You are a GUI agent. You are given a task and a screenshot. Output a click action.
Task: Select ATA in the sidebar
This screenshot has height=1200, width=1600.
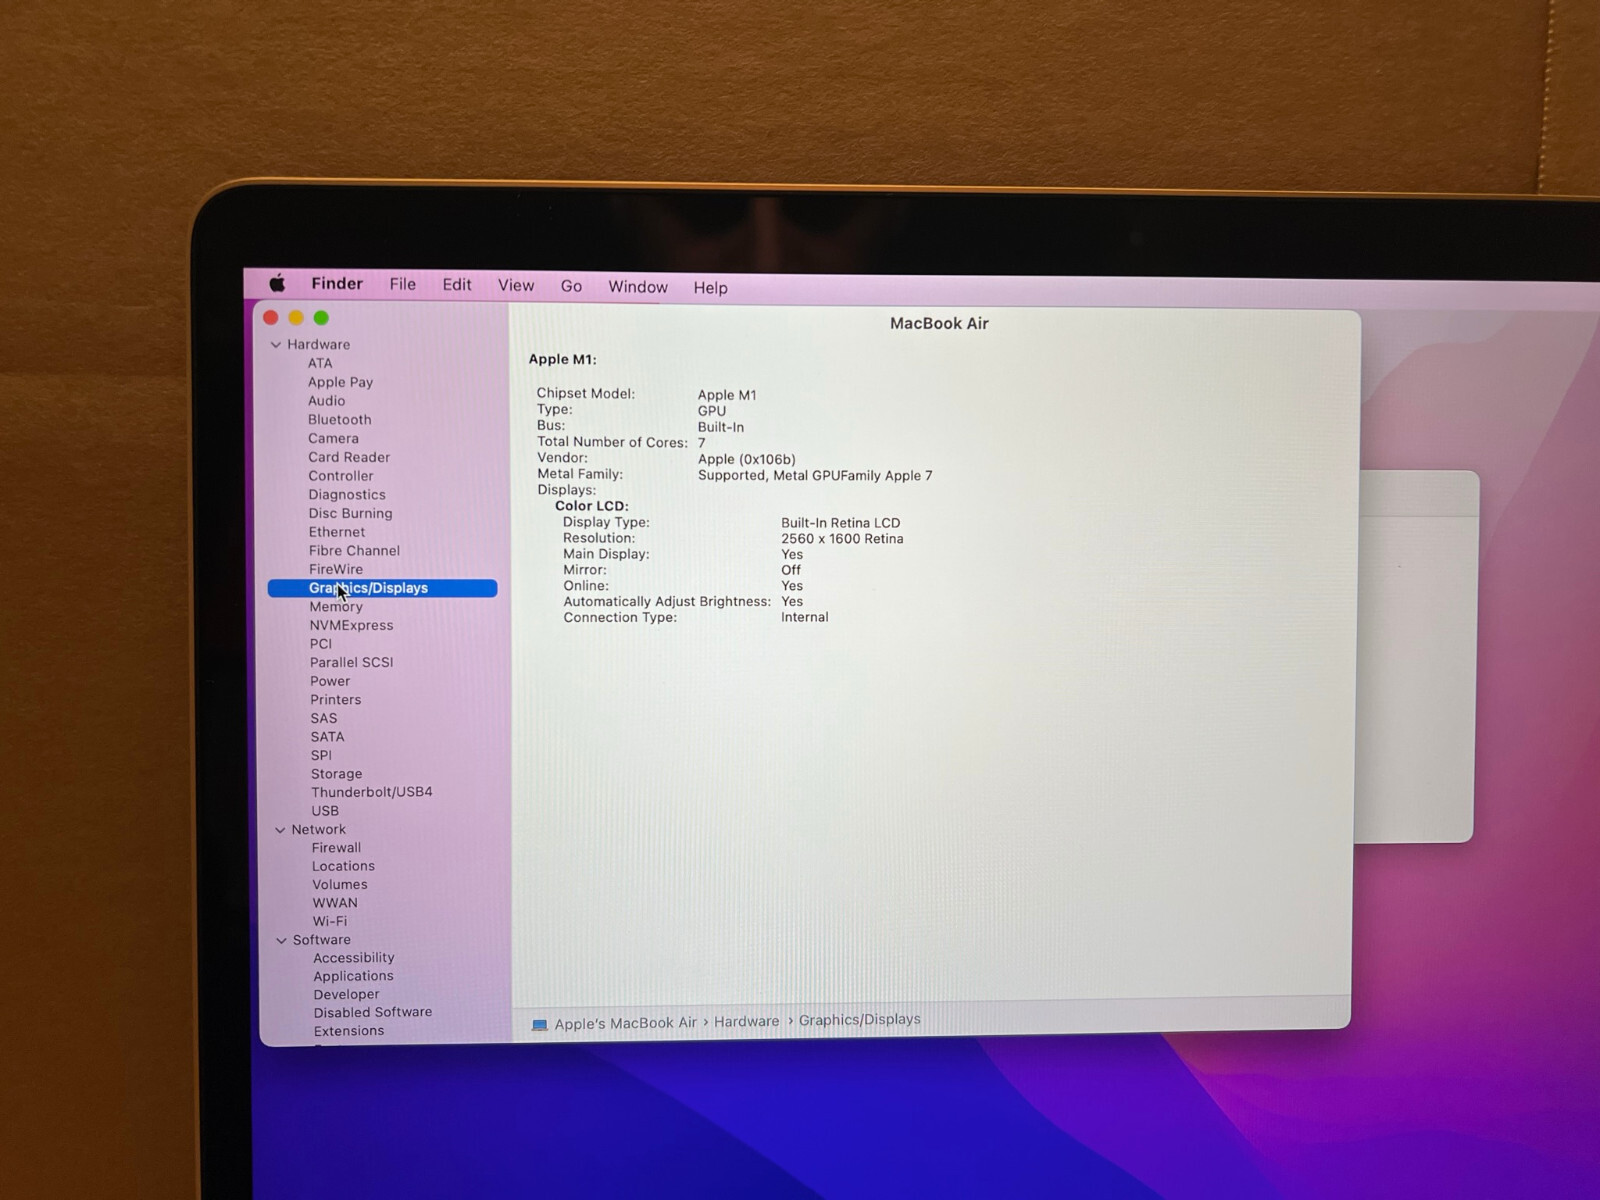click(x=320, y=363)
